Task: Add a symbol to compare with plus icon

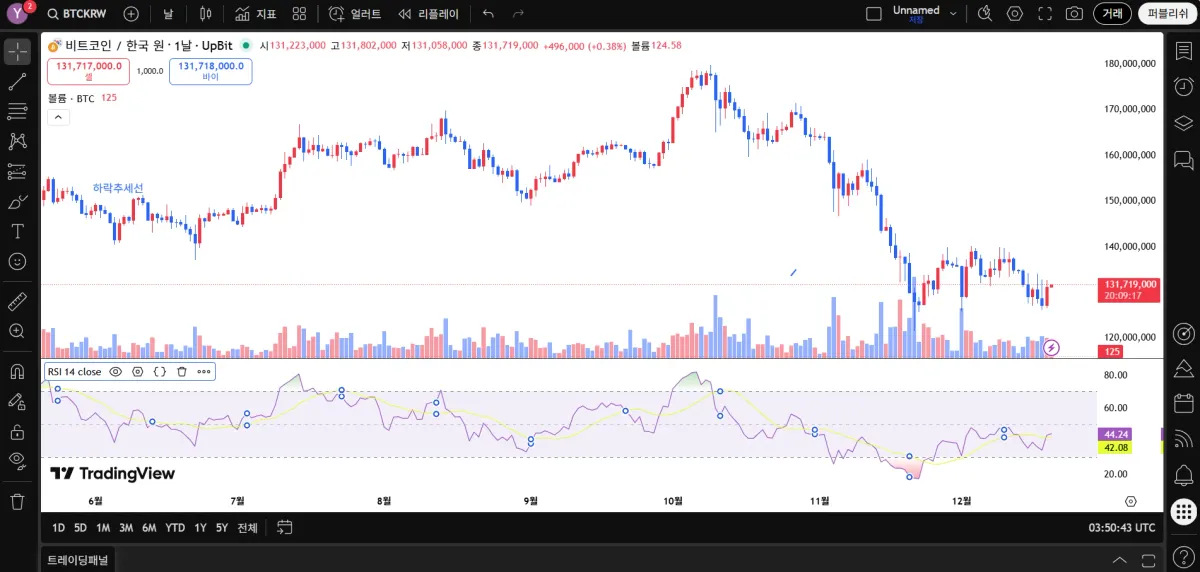Action: pos(131,14)
